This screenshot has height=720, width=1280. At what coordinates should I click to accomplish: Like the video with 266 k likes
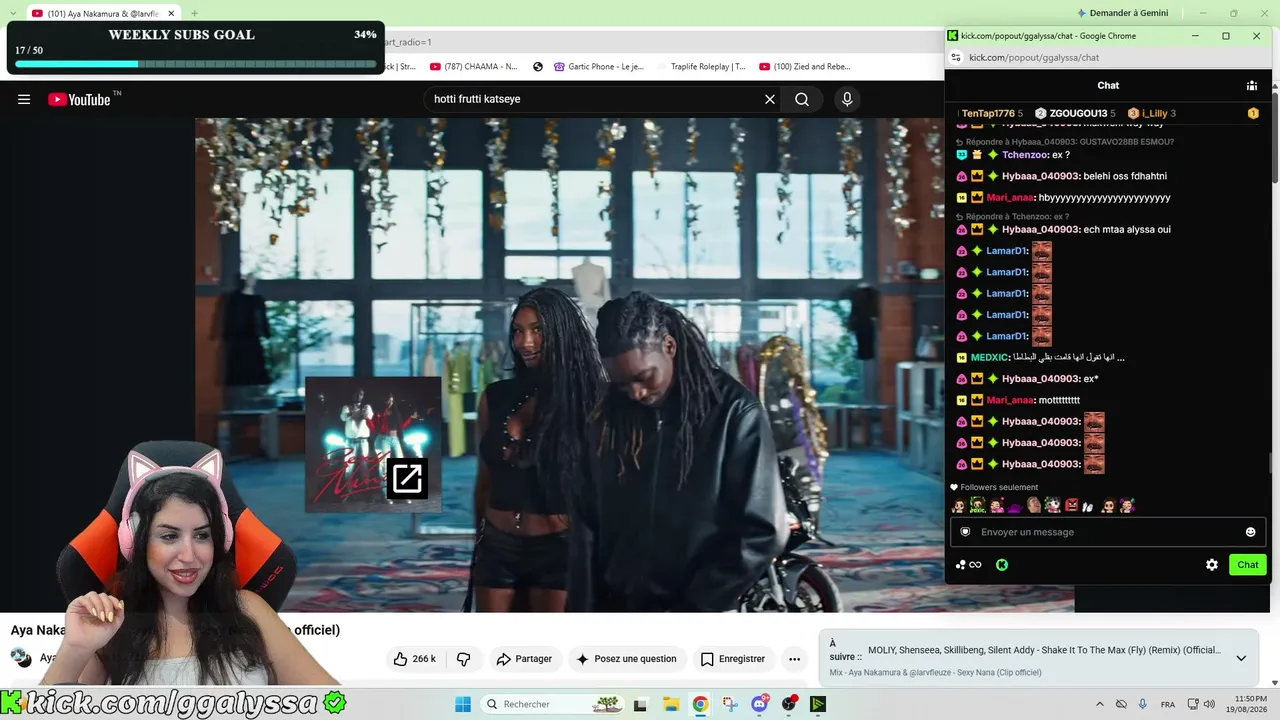(x=415, y=659)
